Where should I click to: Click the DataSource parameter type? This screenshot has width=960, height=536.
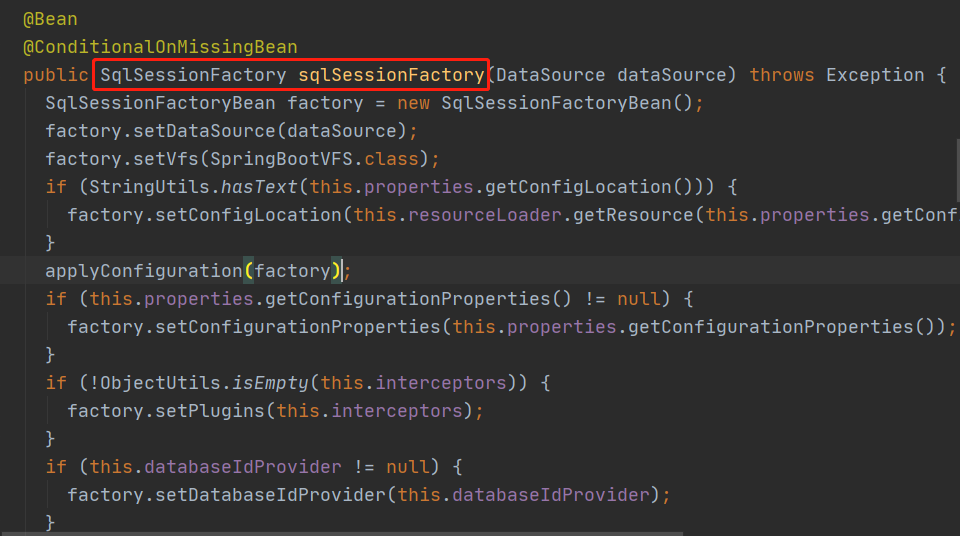[550, 75]
